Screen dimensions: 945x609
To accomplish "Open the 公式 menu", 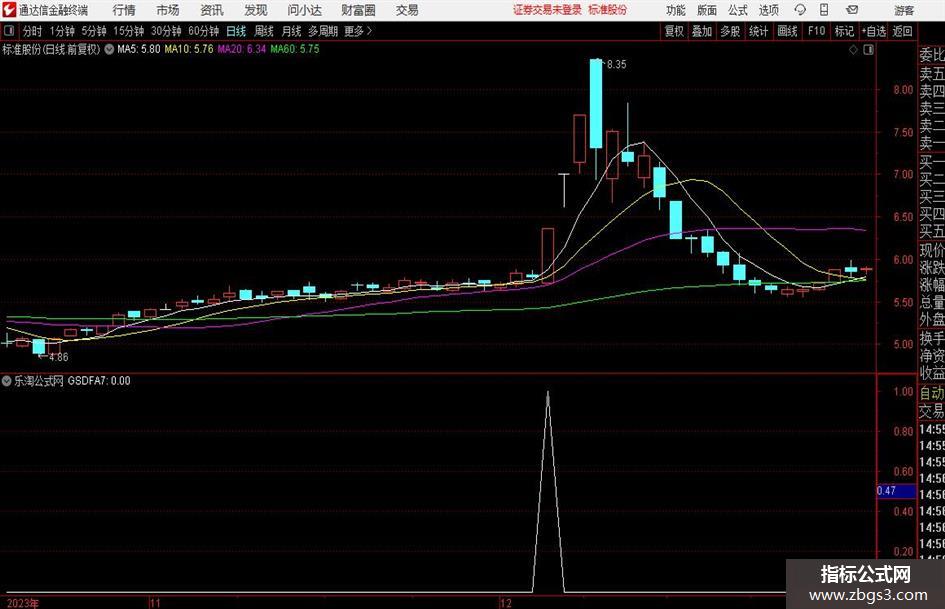I will tap(737, 10).
